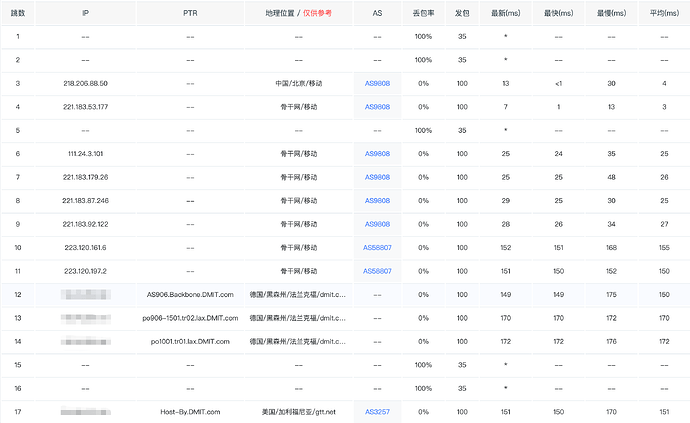Click slowest value 175 in hop 12
The image size is (690, 423).
click(611, 294)
